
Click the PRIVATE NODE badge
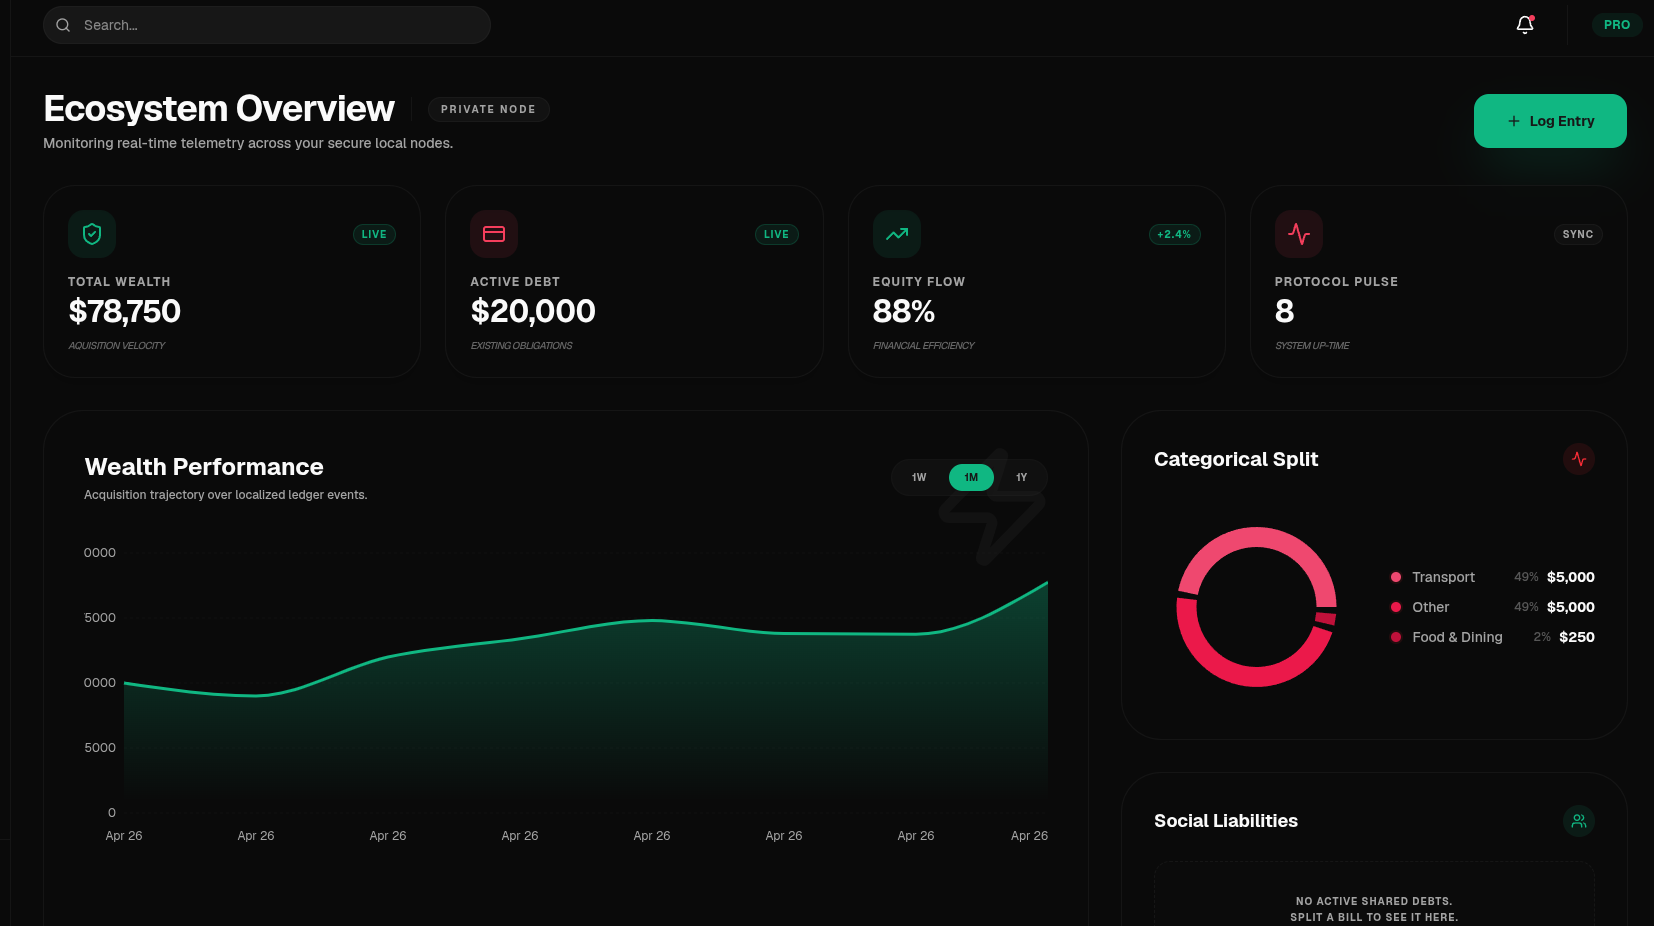[x=488, y=110]
